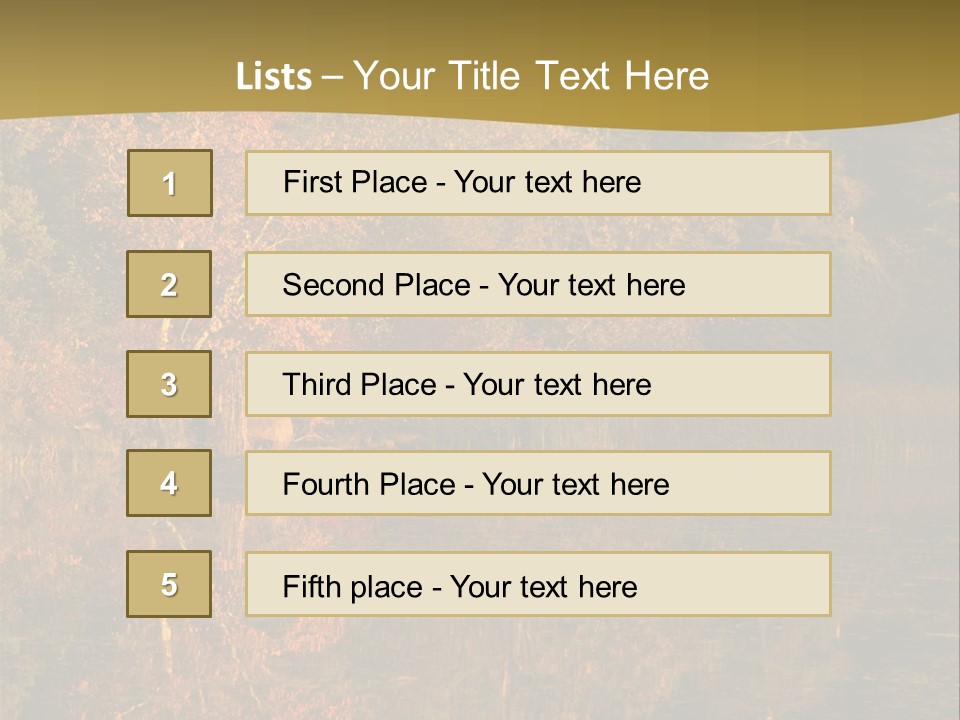Click the number 3 box
This screenshot has height=720, width=960.
[169, 384]
